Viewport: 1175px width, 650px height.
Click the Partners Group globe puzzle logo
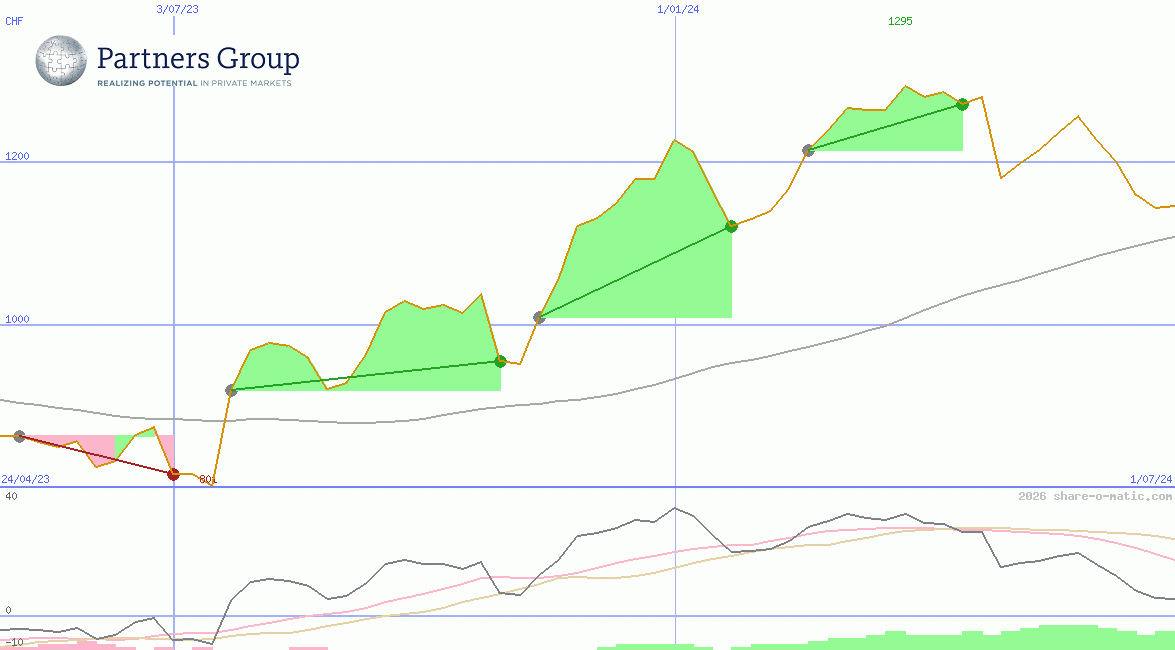(x=60, y=61)
